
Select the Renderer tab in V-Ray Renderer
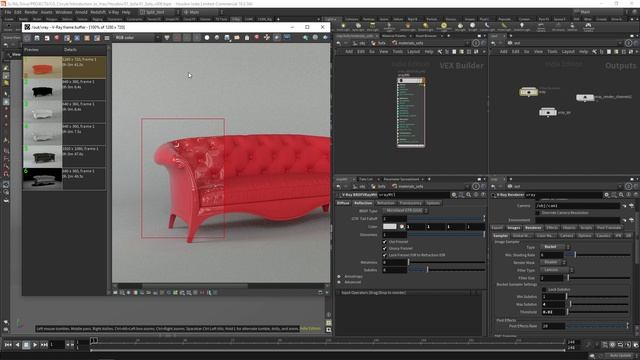[x=533, y=228]
